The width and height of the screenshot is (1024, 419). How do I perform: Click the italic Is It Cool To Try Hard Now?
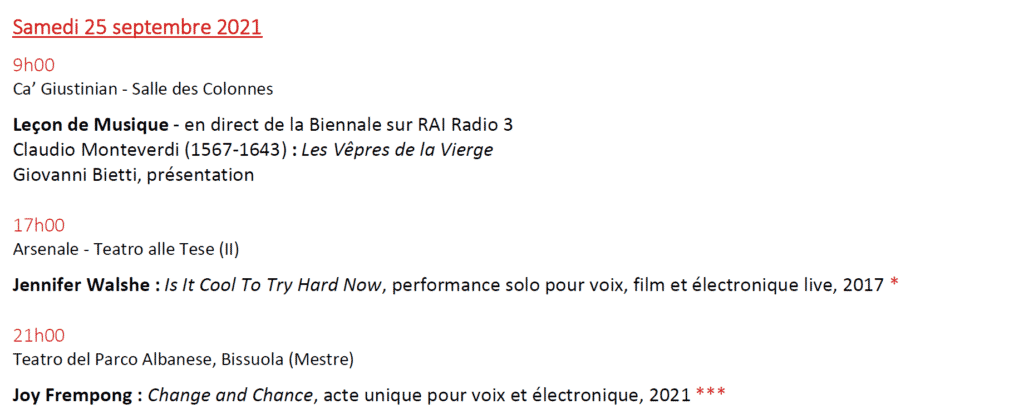click(x=273, y=285)
